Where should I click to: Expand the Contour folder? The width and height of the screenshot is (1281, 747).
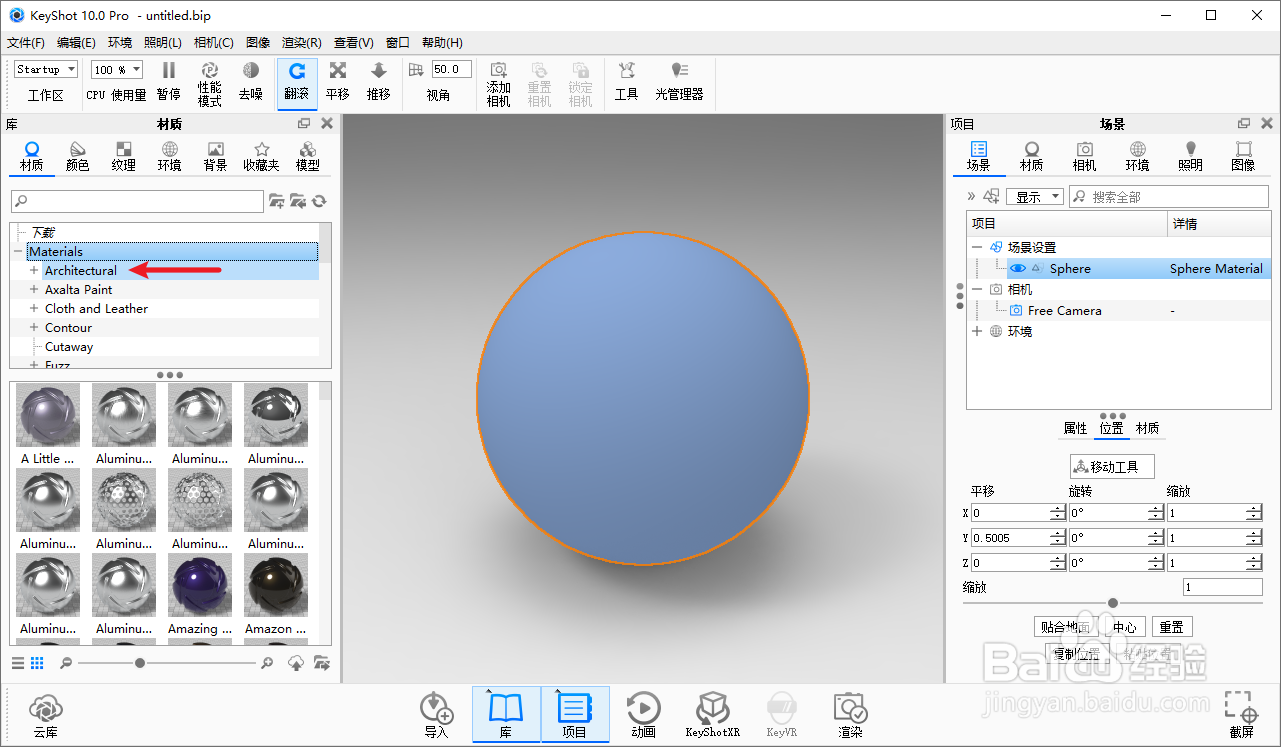[x=34, y=328]
